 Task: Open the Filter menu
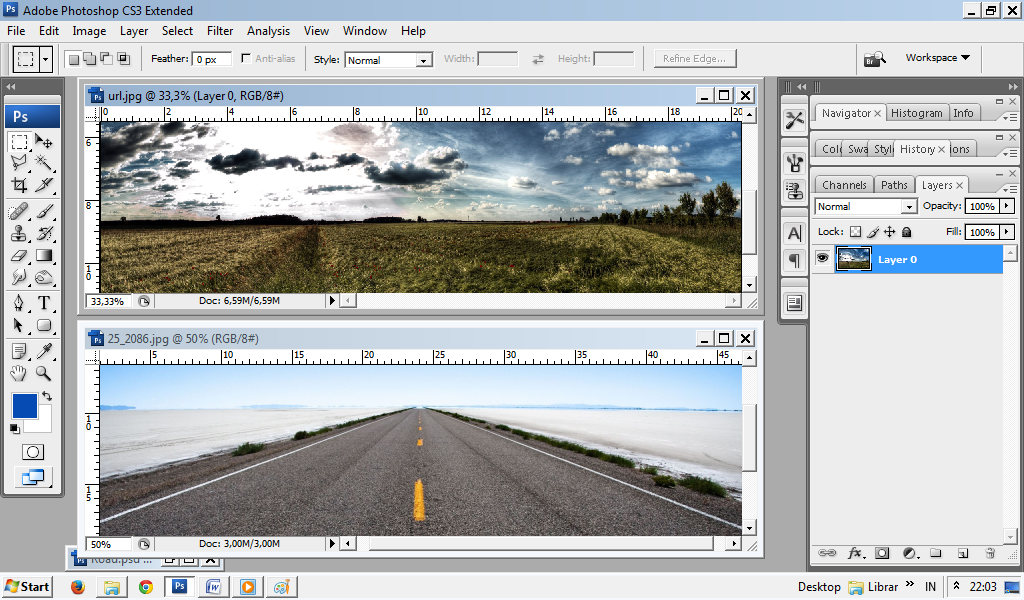tap(220, 31)
